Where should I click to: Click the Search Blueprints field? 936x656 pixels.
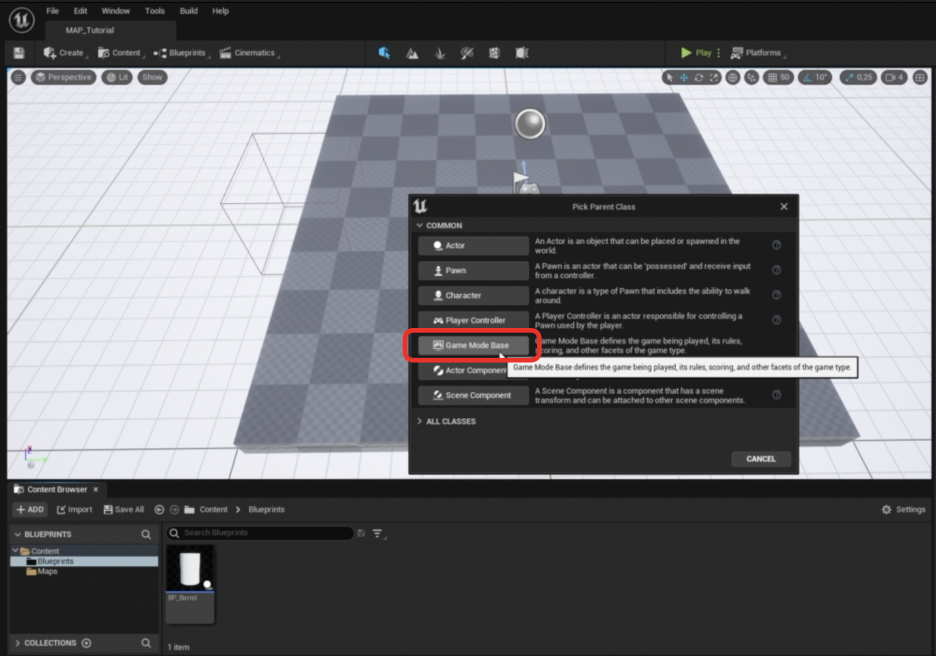[x=260, y=533]
